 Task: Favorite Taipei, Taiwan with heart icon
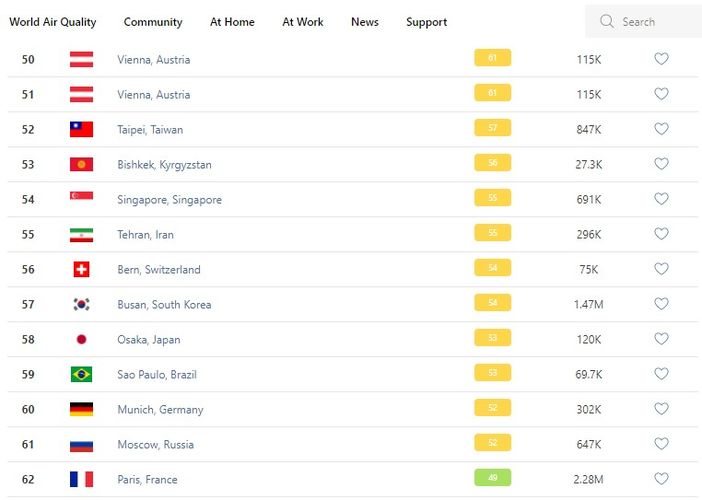point(661,129)
